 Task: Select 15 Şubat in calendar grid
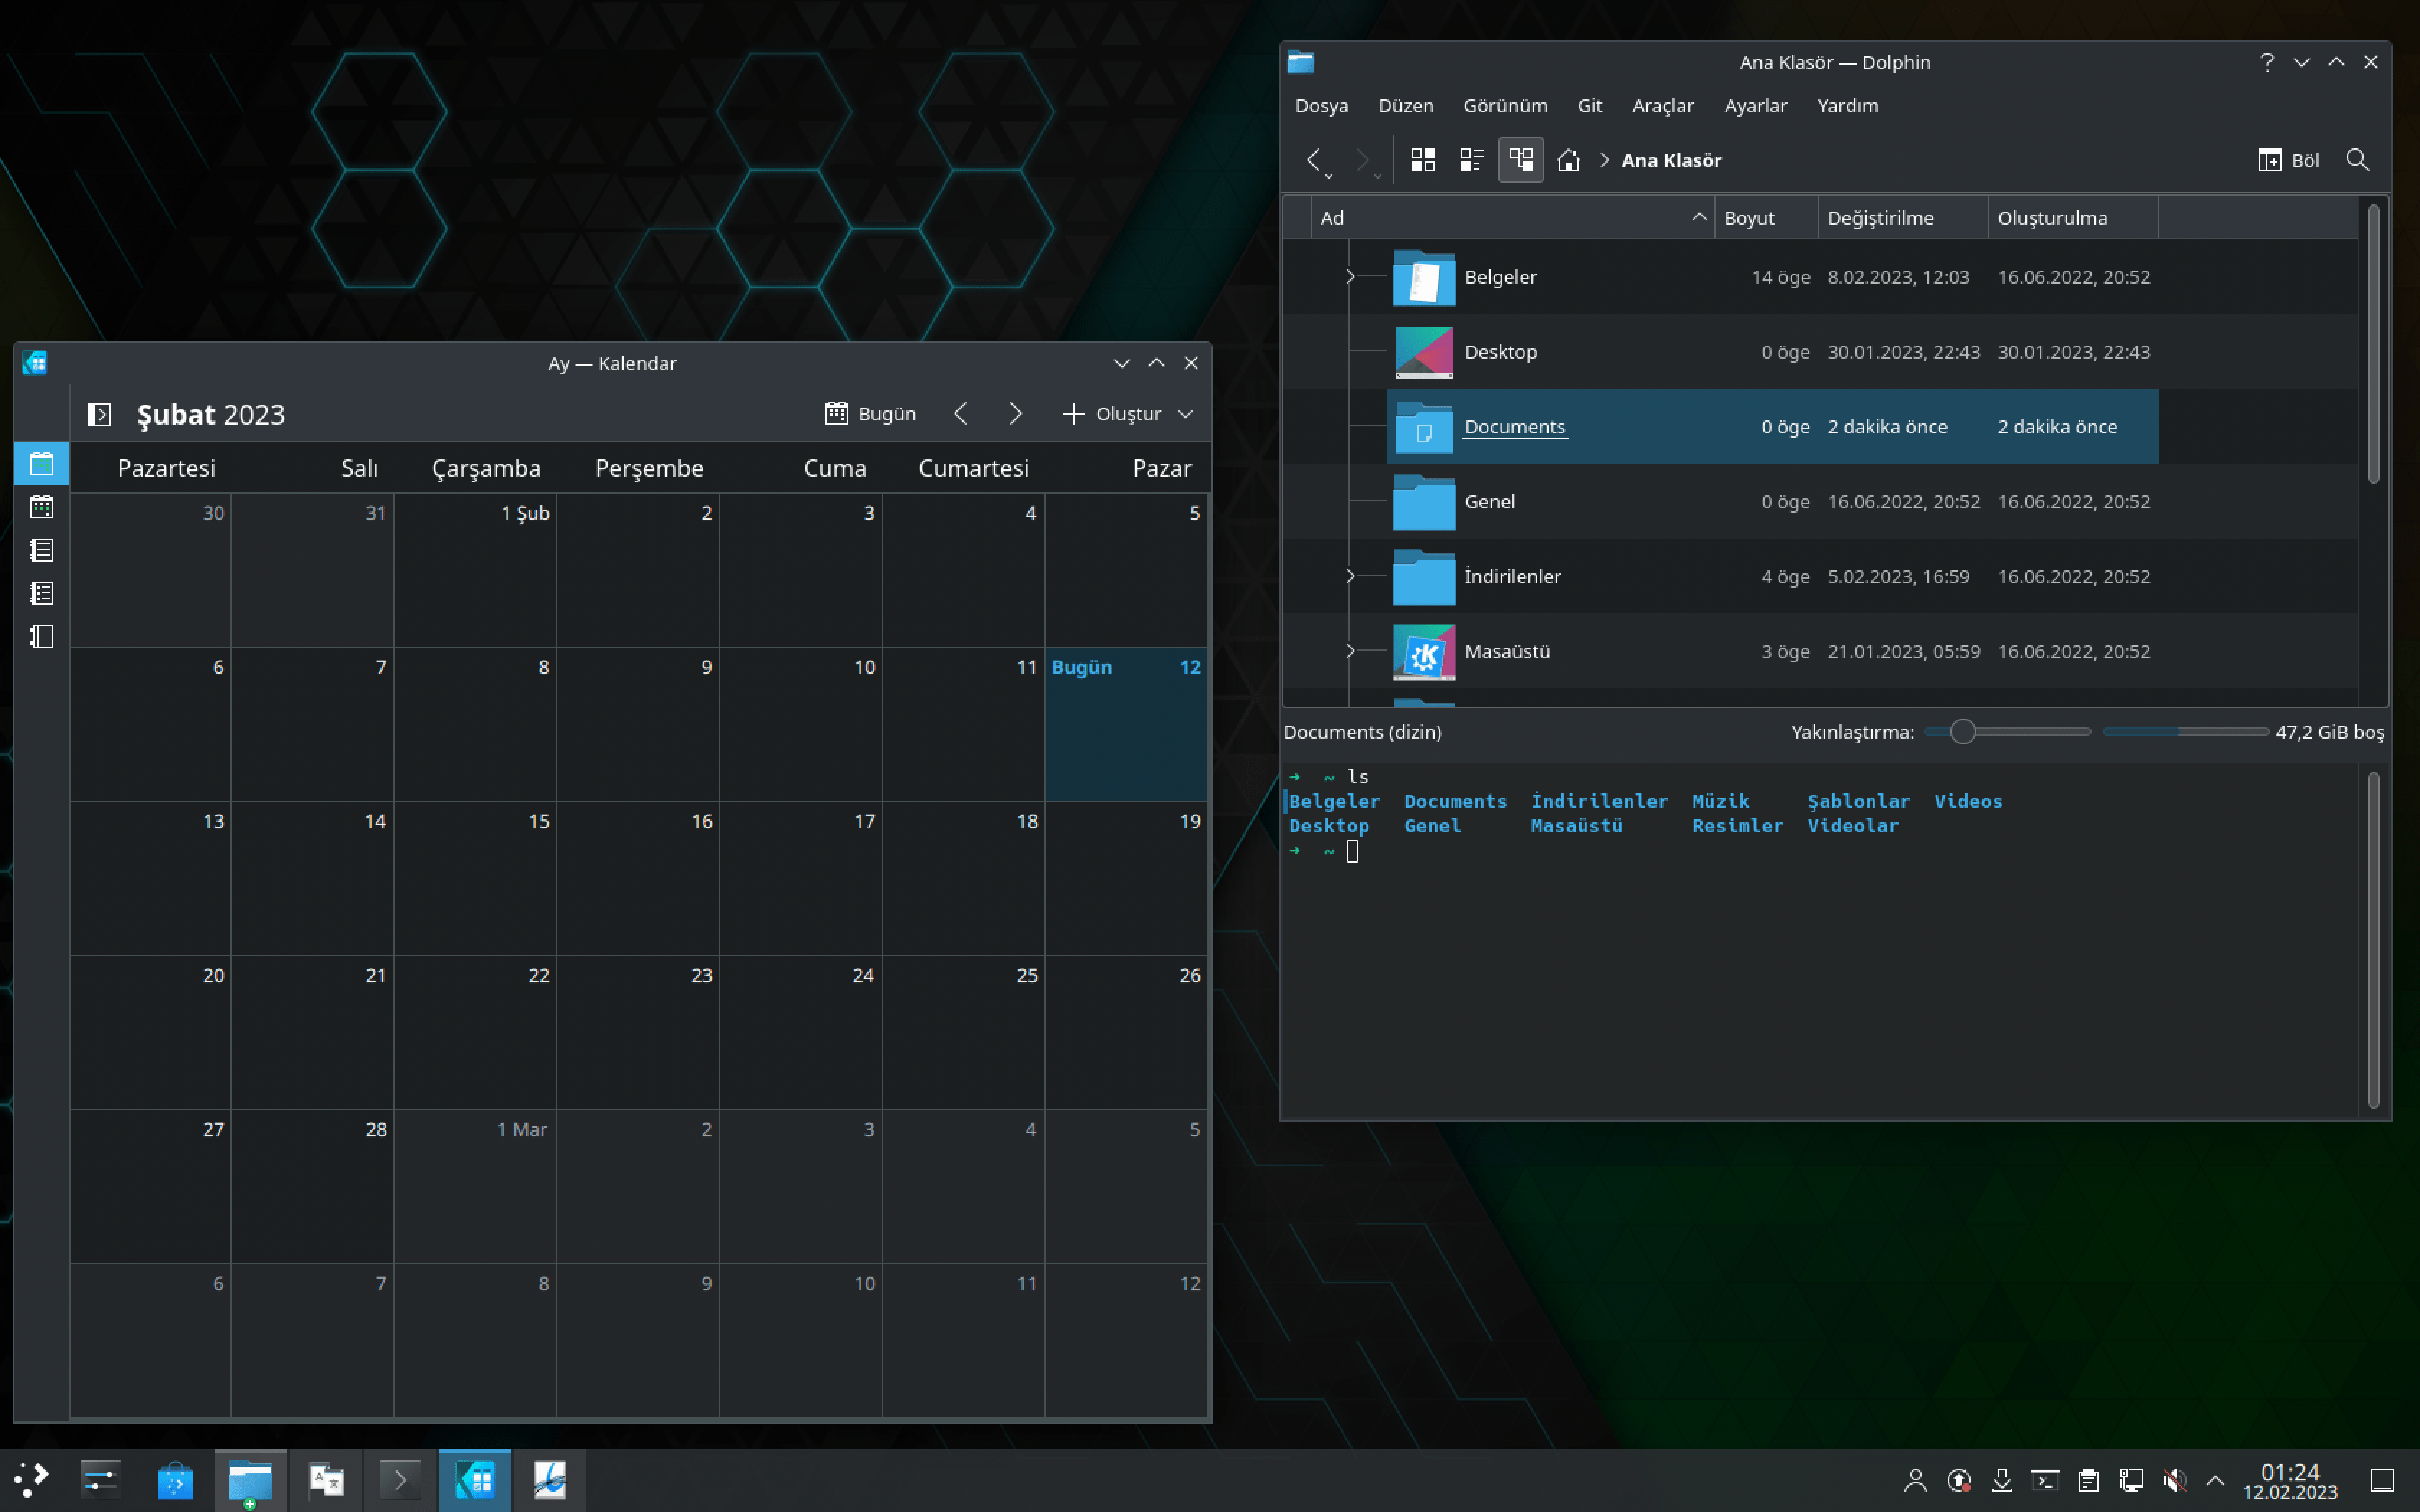(475, 877)
